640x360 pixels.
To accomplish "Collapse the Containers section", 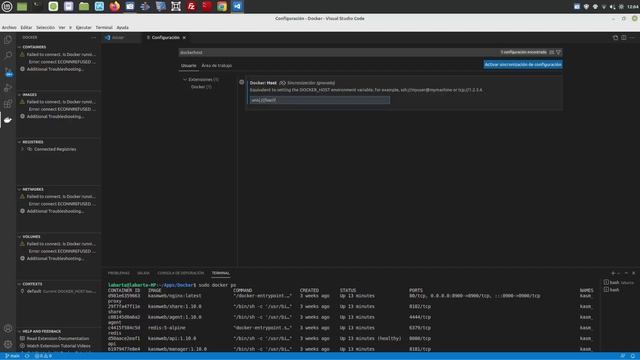I will [19, 47].
